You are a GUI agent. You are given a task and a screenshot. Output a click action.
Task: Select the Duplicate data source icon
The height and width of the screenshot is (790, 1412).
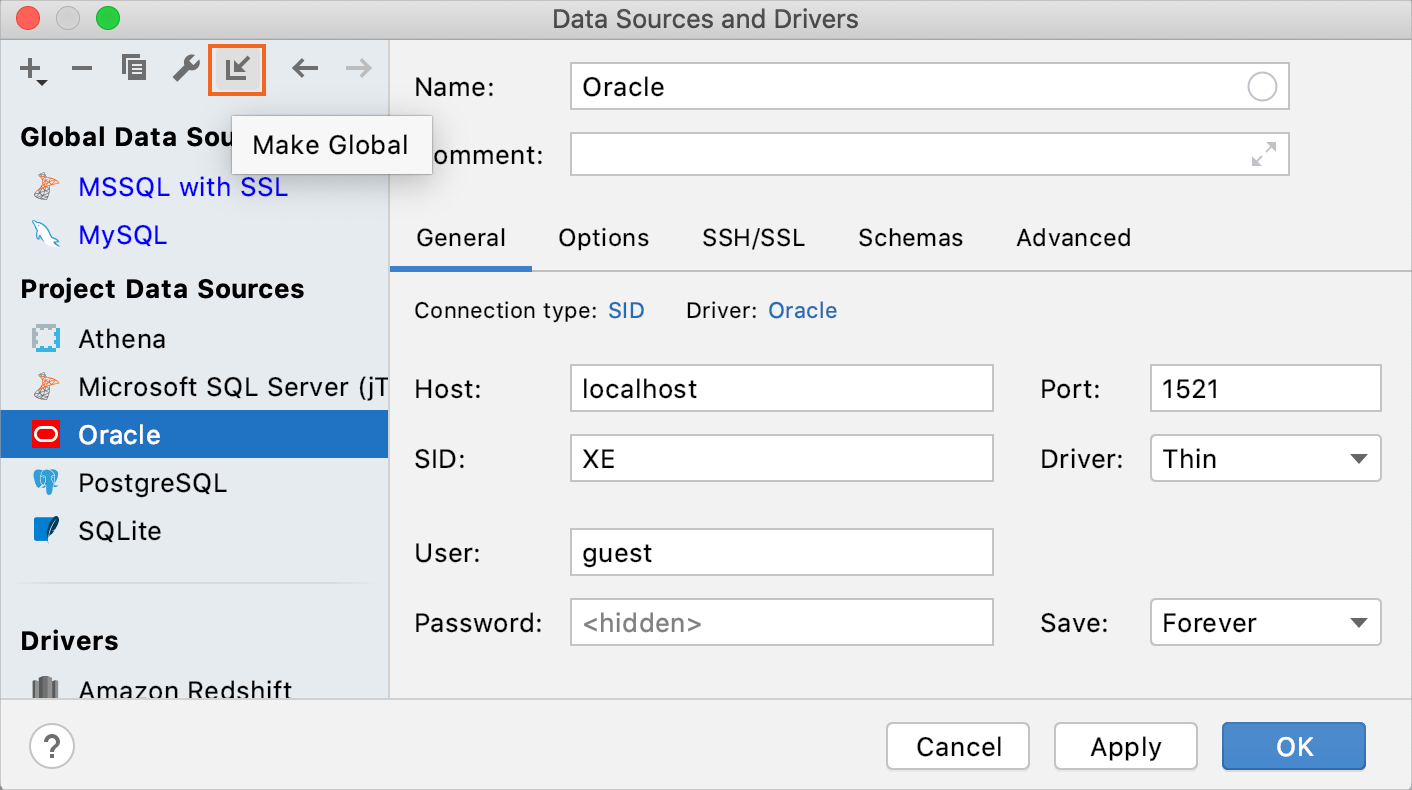click(x=133, y=69)
